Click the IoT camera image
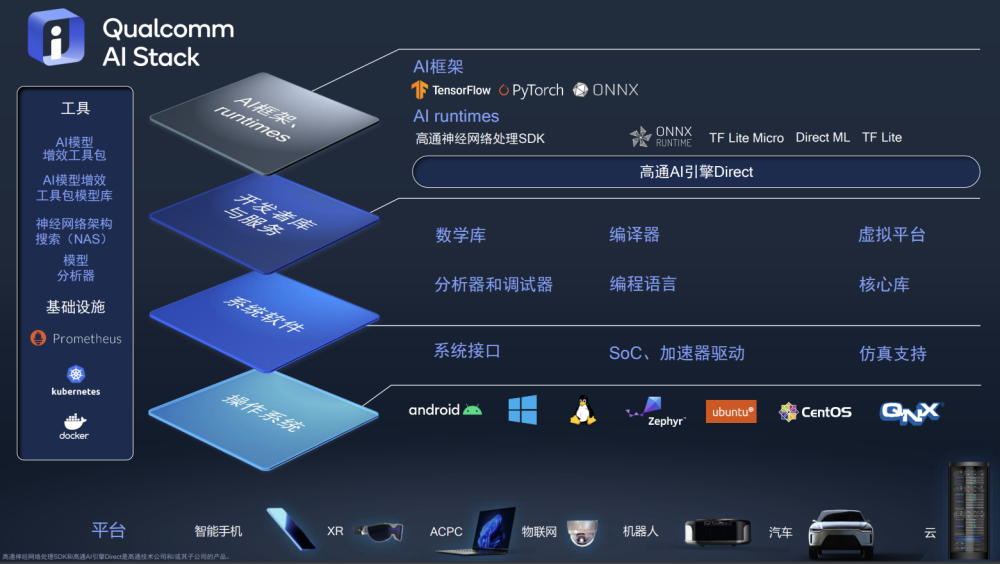The height and width of the screenshot is (564, 1000). (x=582, y=533)
